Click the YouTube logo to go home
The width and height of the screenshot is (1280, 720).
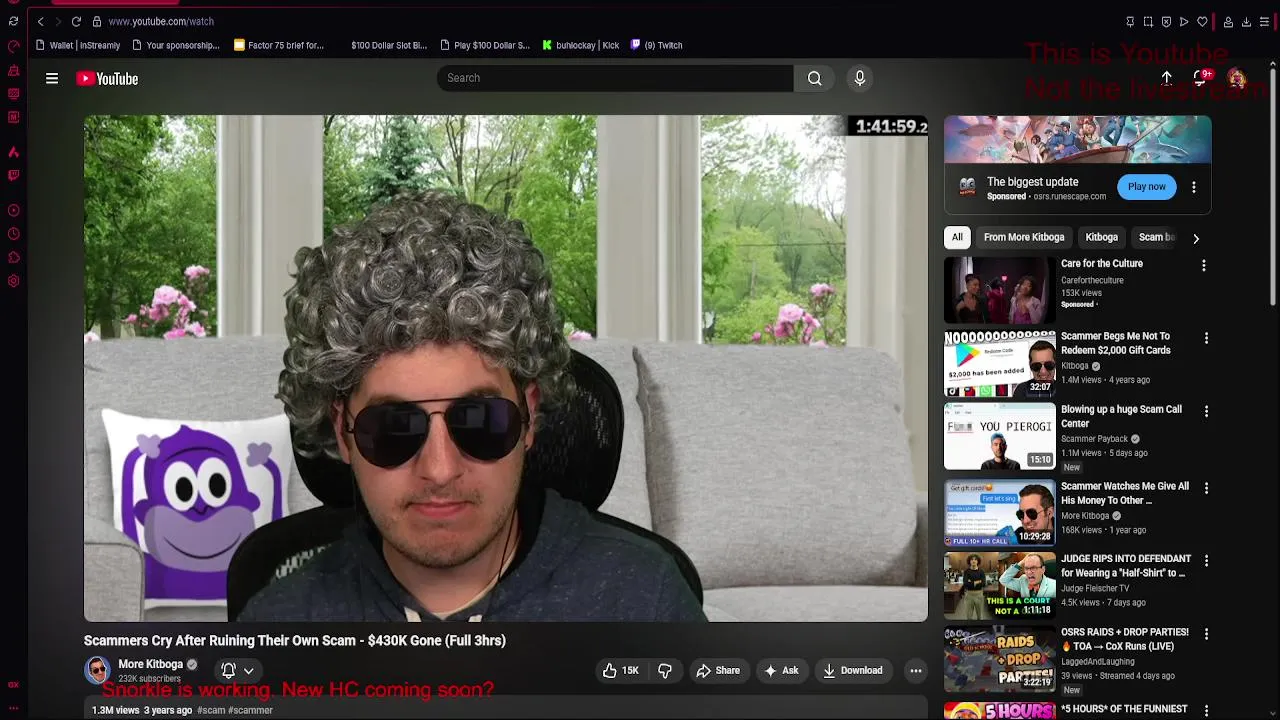(107, 78)
